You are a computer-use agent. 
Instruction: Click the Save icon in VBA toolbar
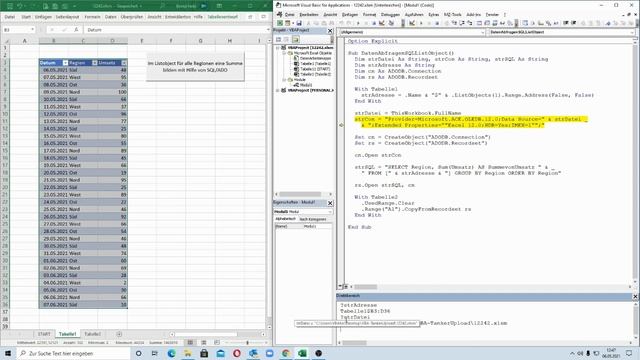(299, 23)
